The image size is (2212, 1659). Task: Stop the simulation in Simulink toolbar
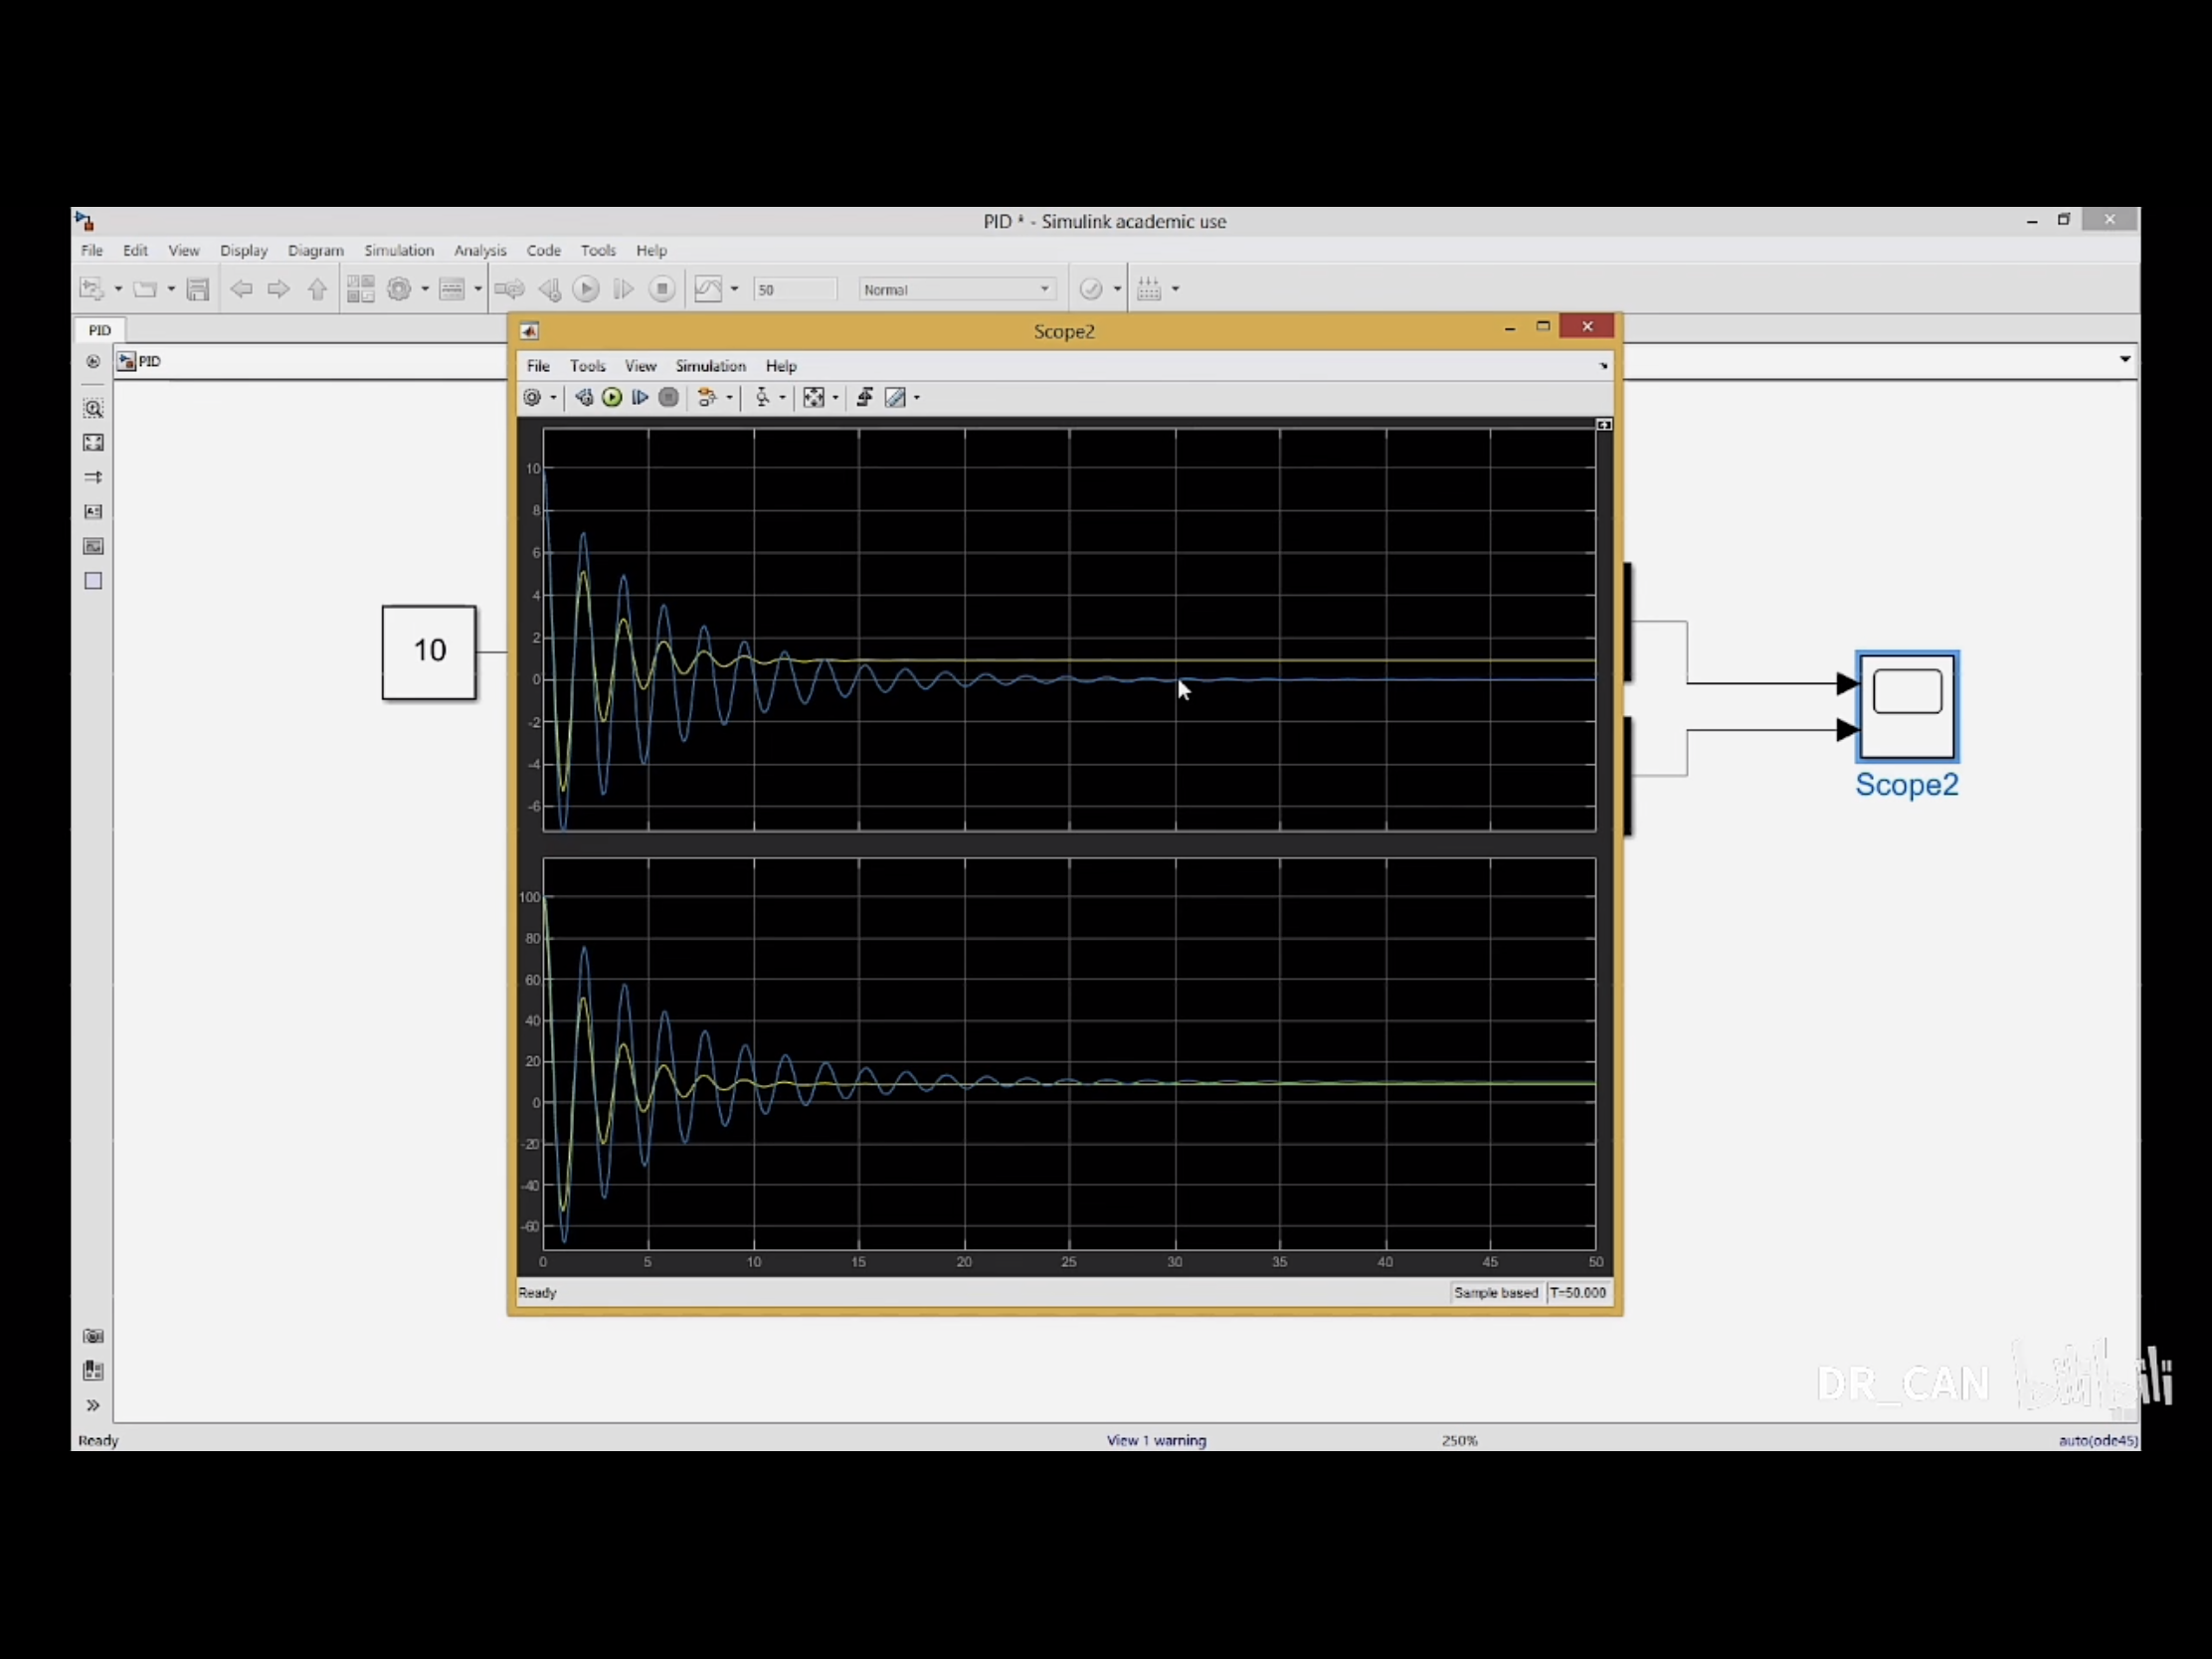click(x=661, y=289)
